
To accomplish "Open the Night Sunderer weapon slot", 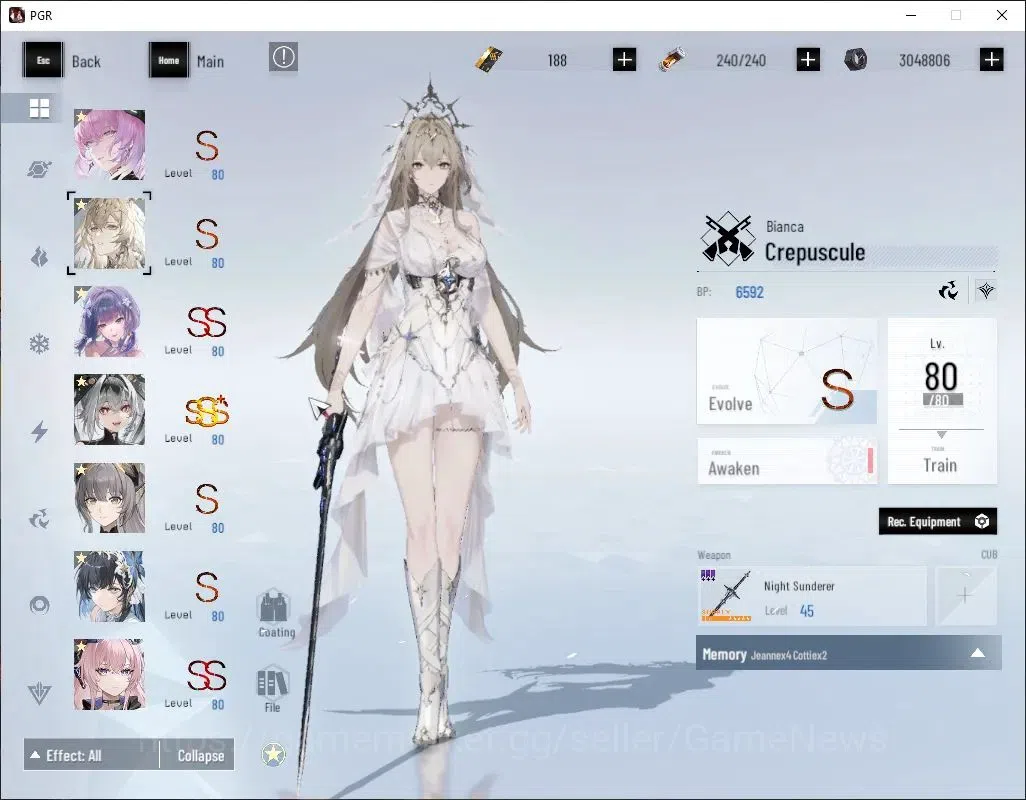I will tap(812, 596).
